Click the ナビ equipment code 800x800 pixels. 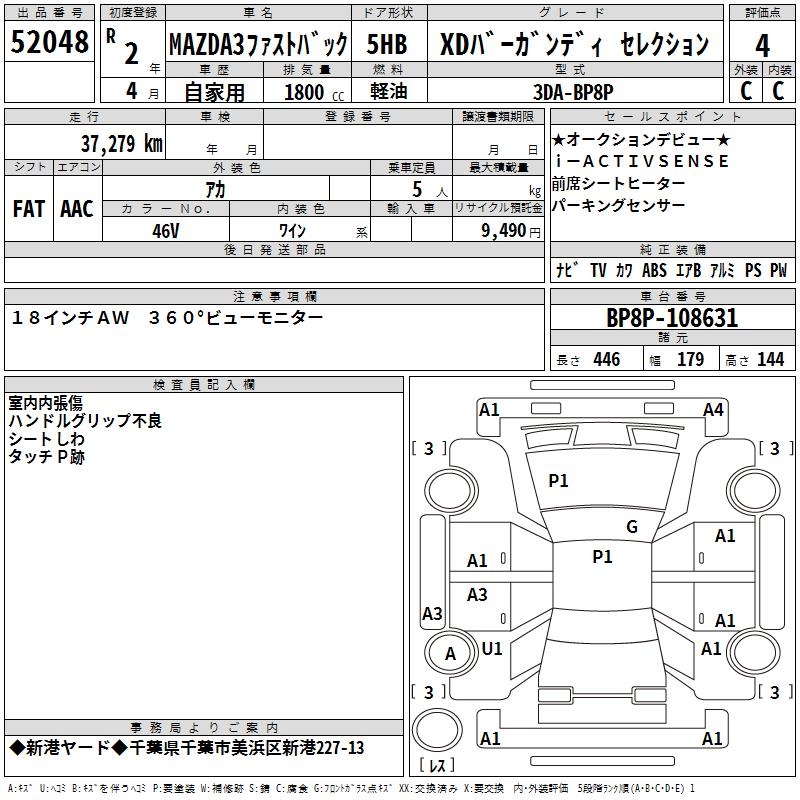566,271
